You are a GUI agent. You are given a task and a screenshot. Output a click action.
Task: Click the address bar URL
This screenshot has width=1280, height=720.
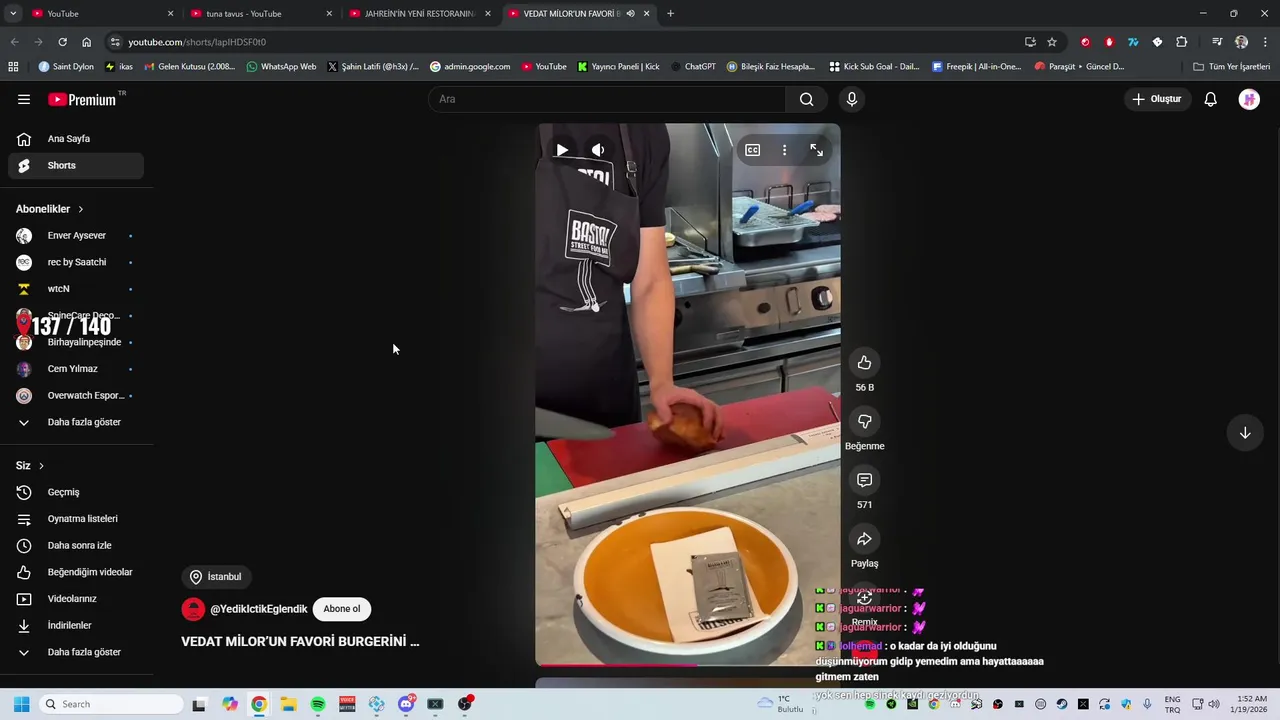[x=197, y=42]
